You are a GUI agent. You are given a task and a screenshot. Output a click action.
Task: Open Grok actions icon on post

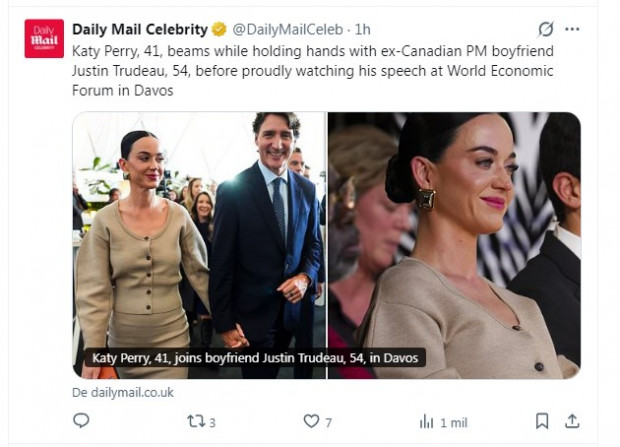545,29
